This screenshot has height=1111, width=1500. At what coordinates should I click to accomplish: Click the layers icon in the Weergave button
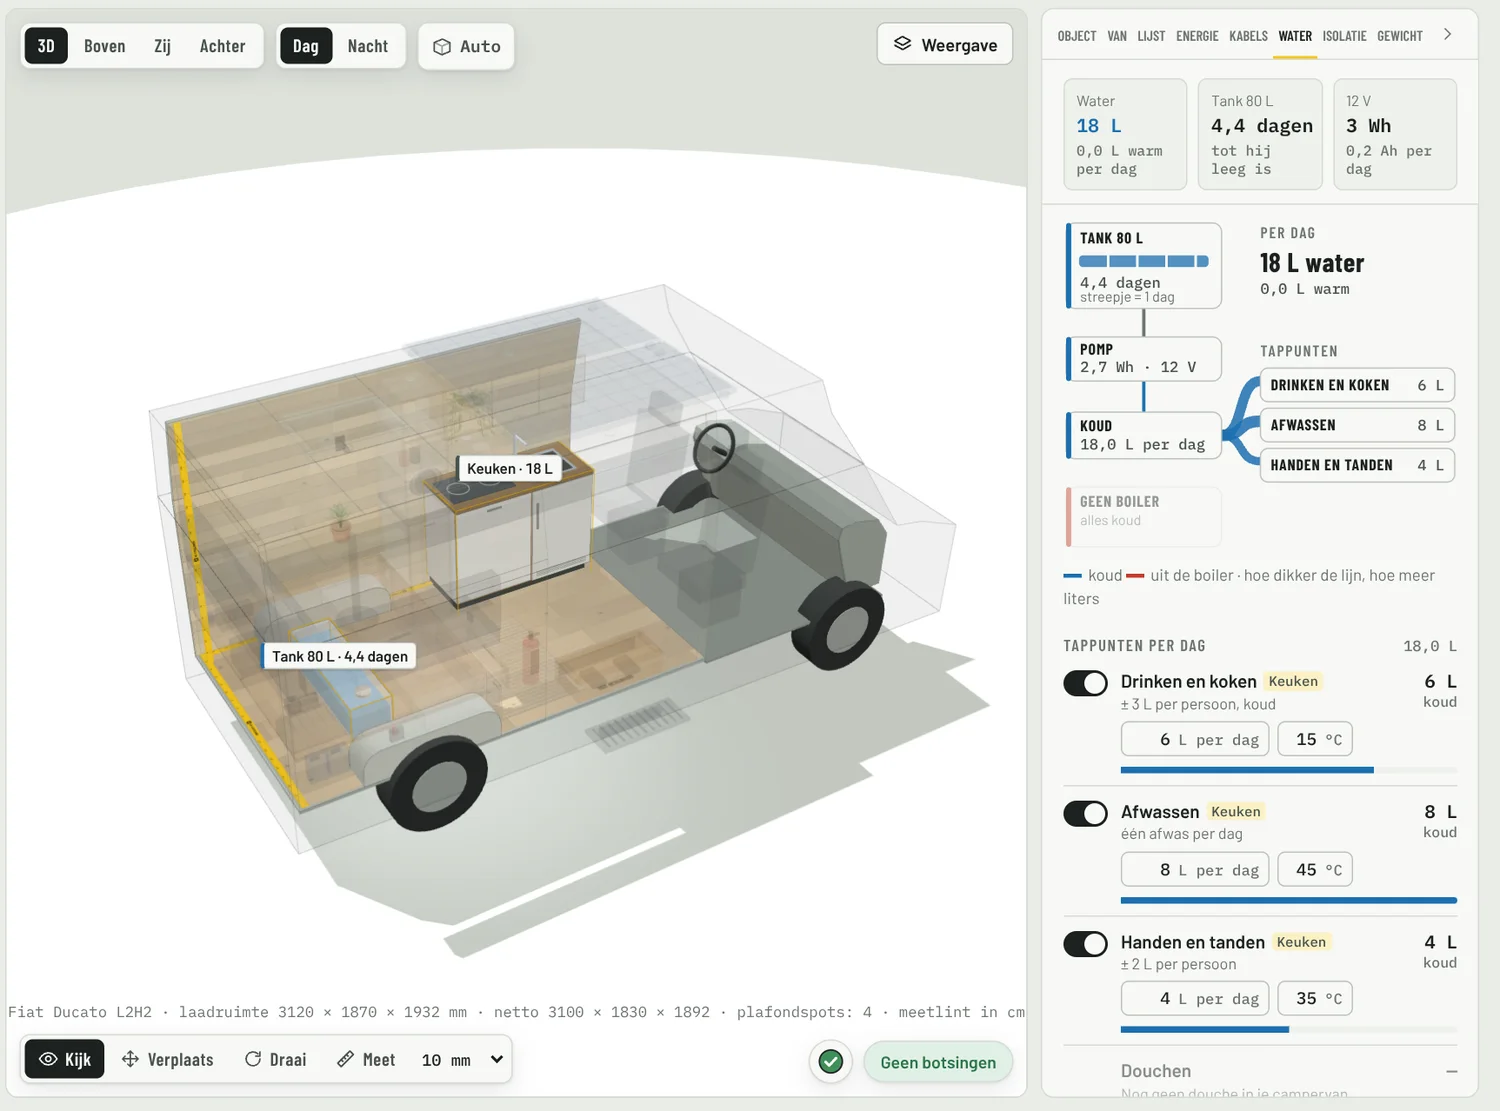tap(902, 44)
